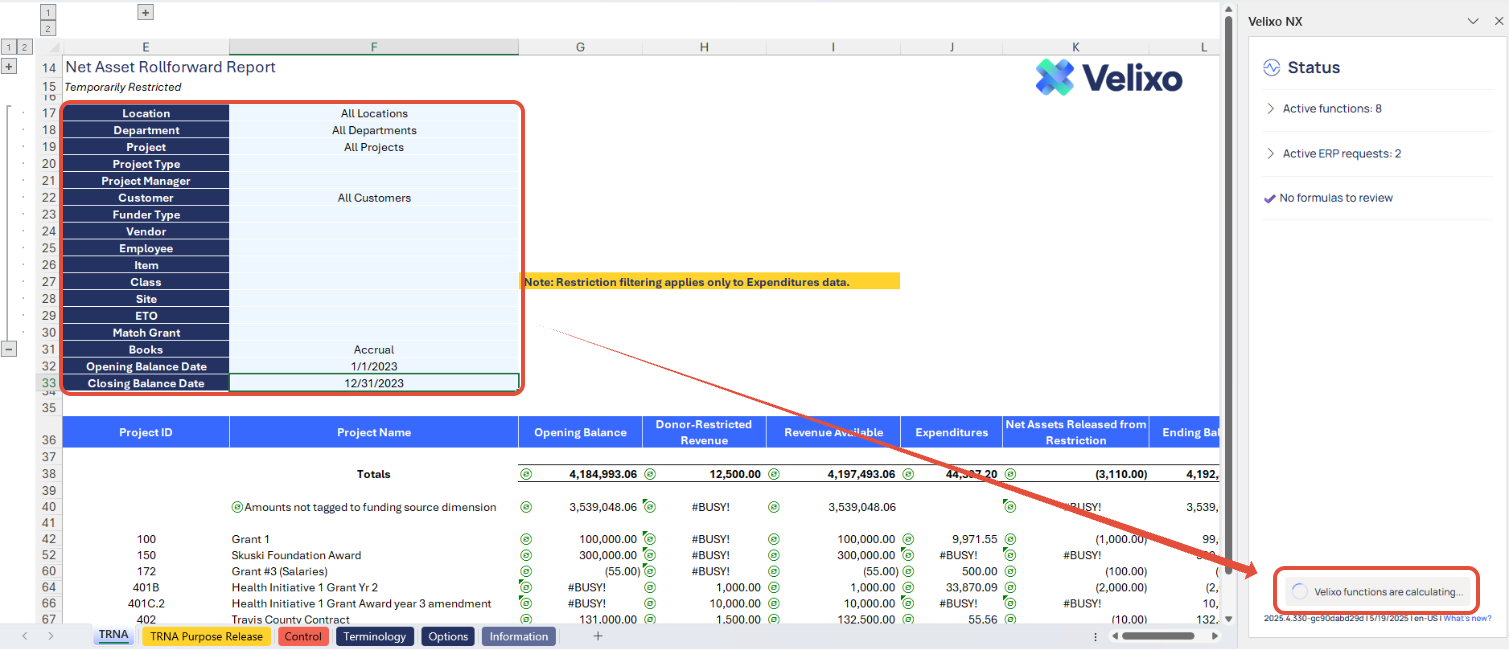
Task: Click the Net Asset Rollforward Report title
Action: coord(170,67)
